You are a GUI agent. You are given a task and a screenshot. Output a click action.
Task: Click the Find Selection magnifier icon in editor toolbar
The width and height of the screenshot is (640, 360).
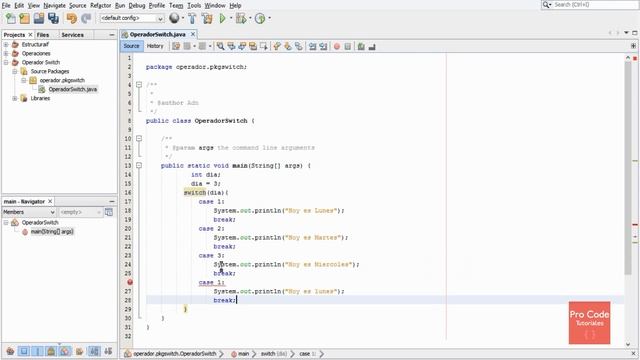pyautogui.click(x=220, y=46)
